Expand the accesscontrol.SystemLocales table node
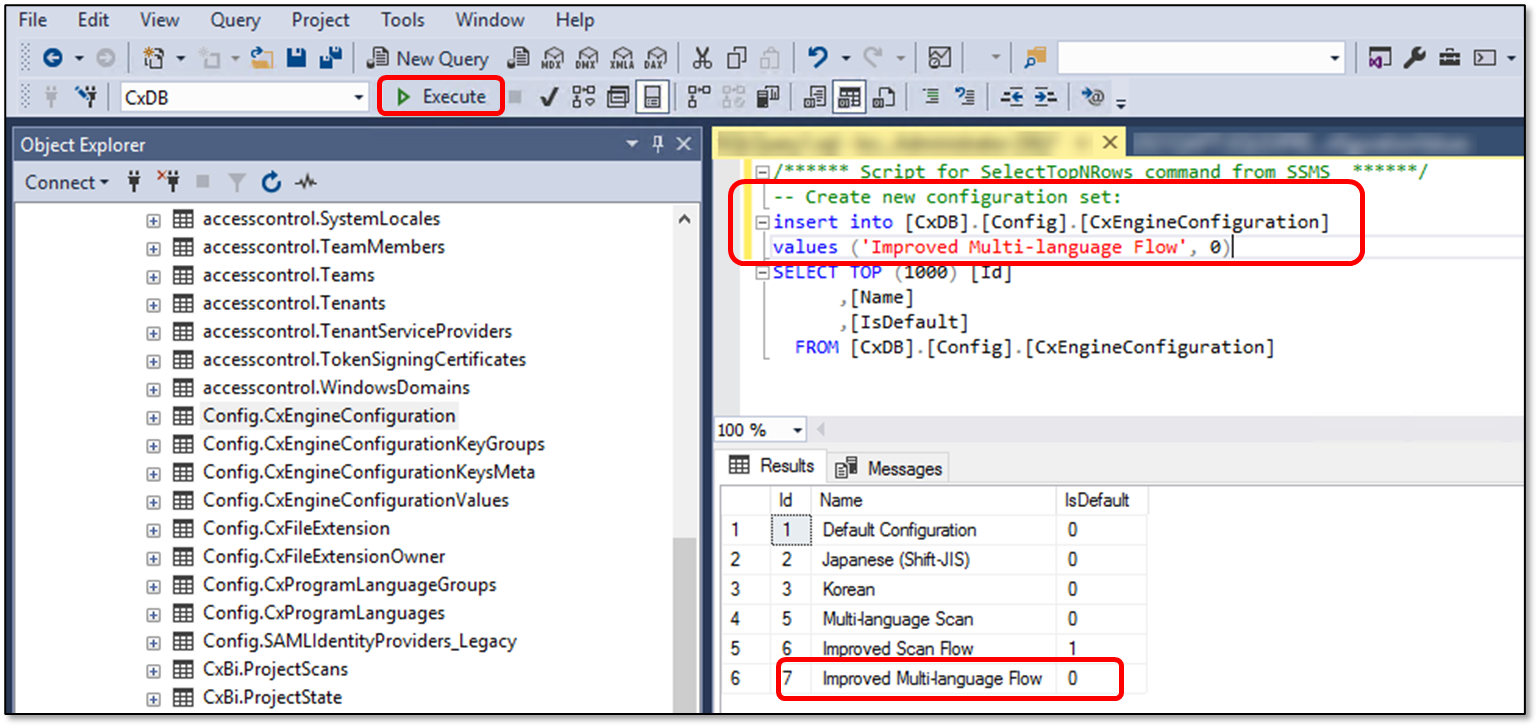This screenshot has width=1539, height=728. (x=153, y=219)
